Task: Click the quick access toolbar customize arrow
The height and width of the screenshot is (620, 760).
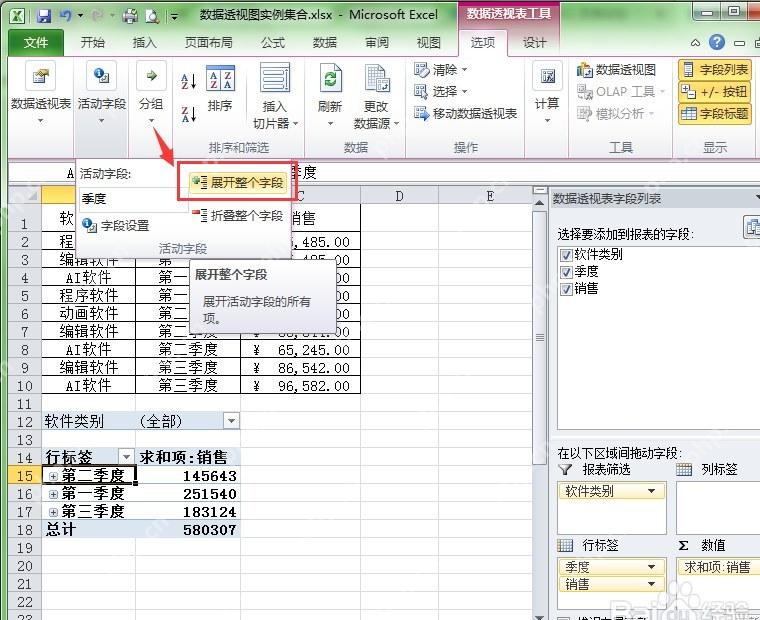Action: pyautogui.click(x=174, y=17)
